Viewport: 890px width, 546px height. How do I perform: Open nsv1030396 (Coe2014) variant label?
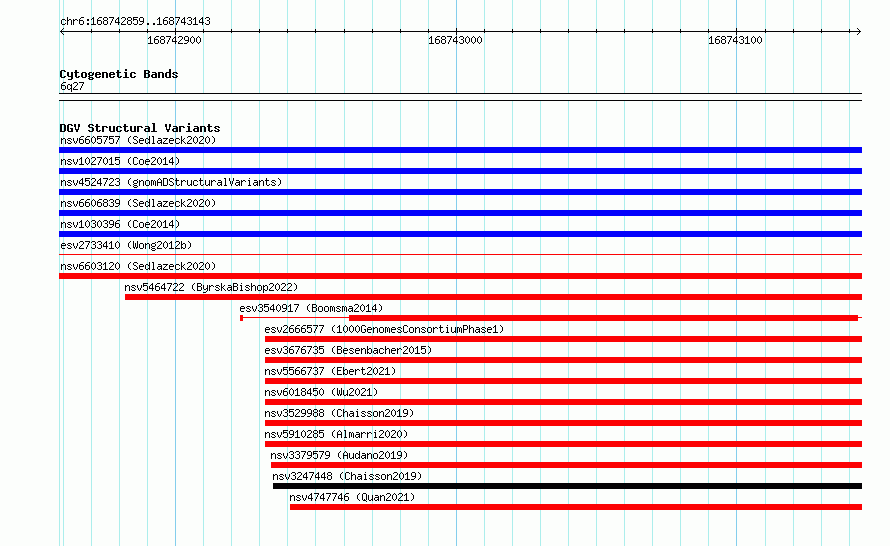point(120,224)
